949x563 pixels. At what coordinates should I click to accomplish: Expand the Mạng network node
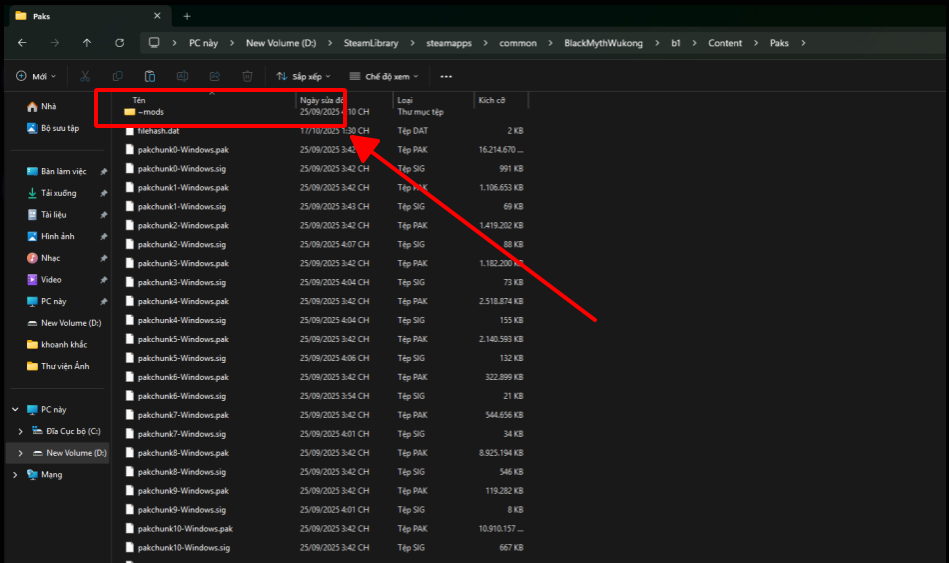[x=14, y=475]
